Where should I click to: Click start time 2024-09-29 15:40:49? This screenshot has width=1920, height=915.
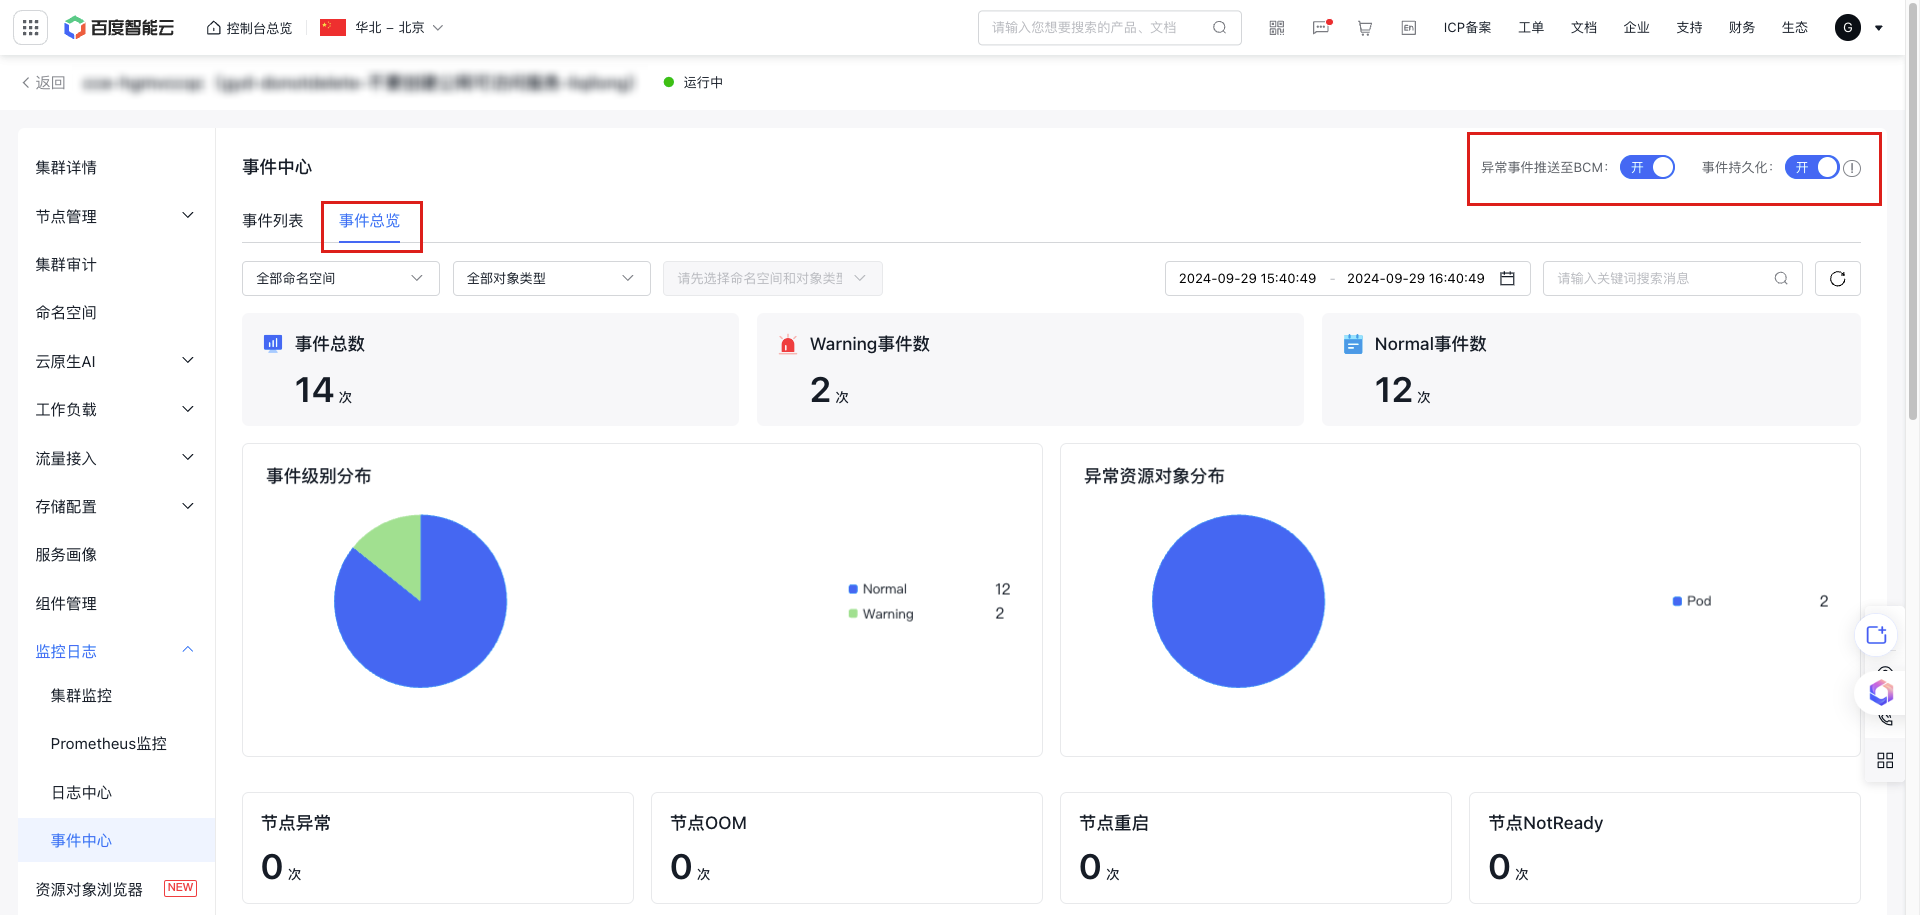pyautogui.click(x=1247, y=278)
